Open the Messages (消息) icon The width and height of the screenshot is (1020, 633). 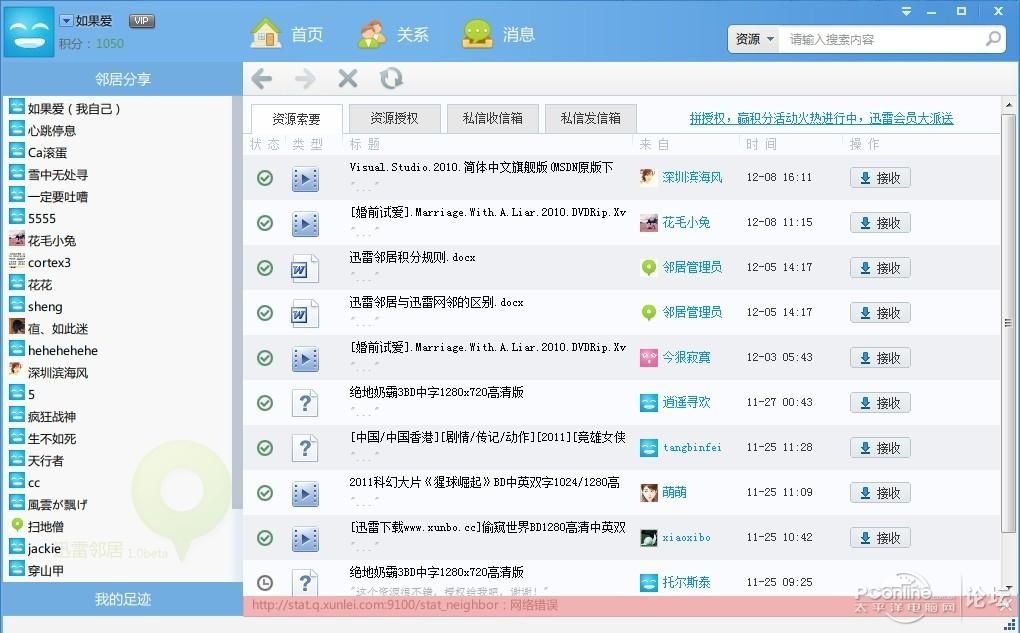[x=477, y=34]
